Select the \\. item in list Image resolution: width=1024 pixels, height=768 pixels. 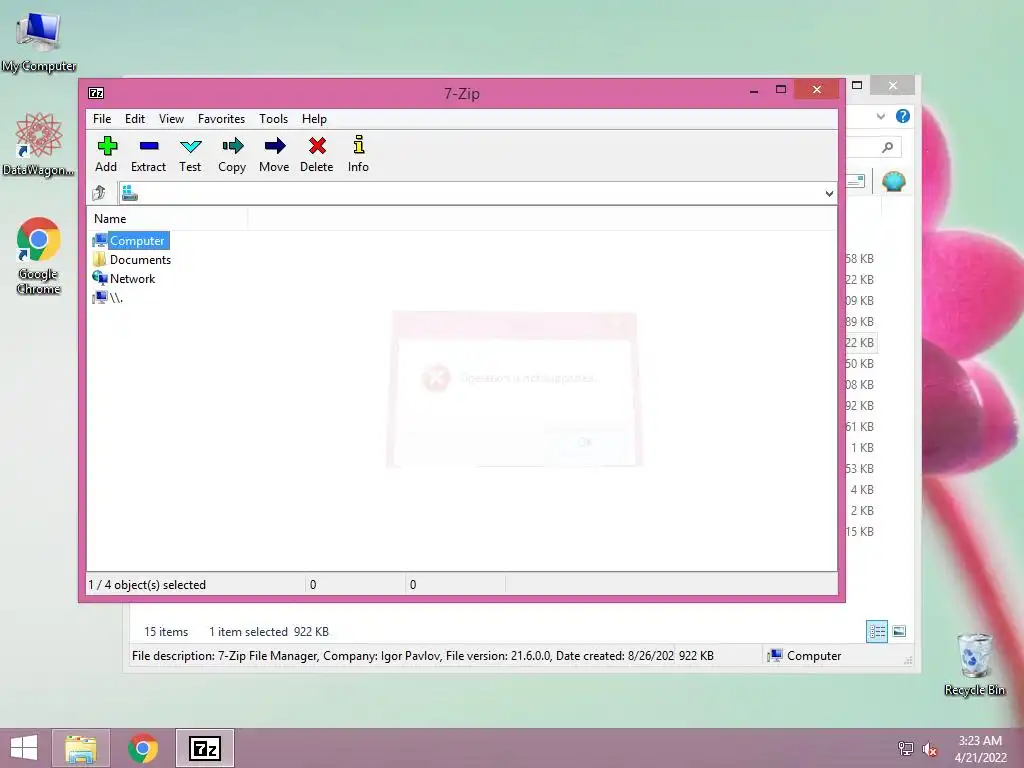click(x=108, y=297)
